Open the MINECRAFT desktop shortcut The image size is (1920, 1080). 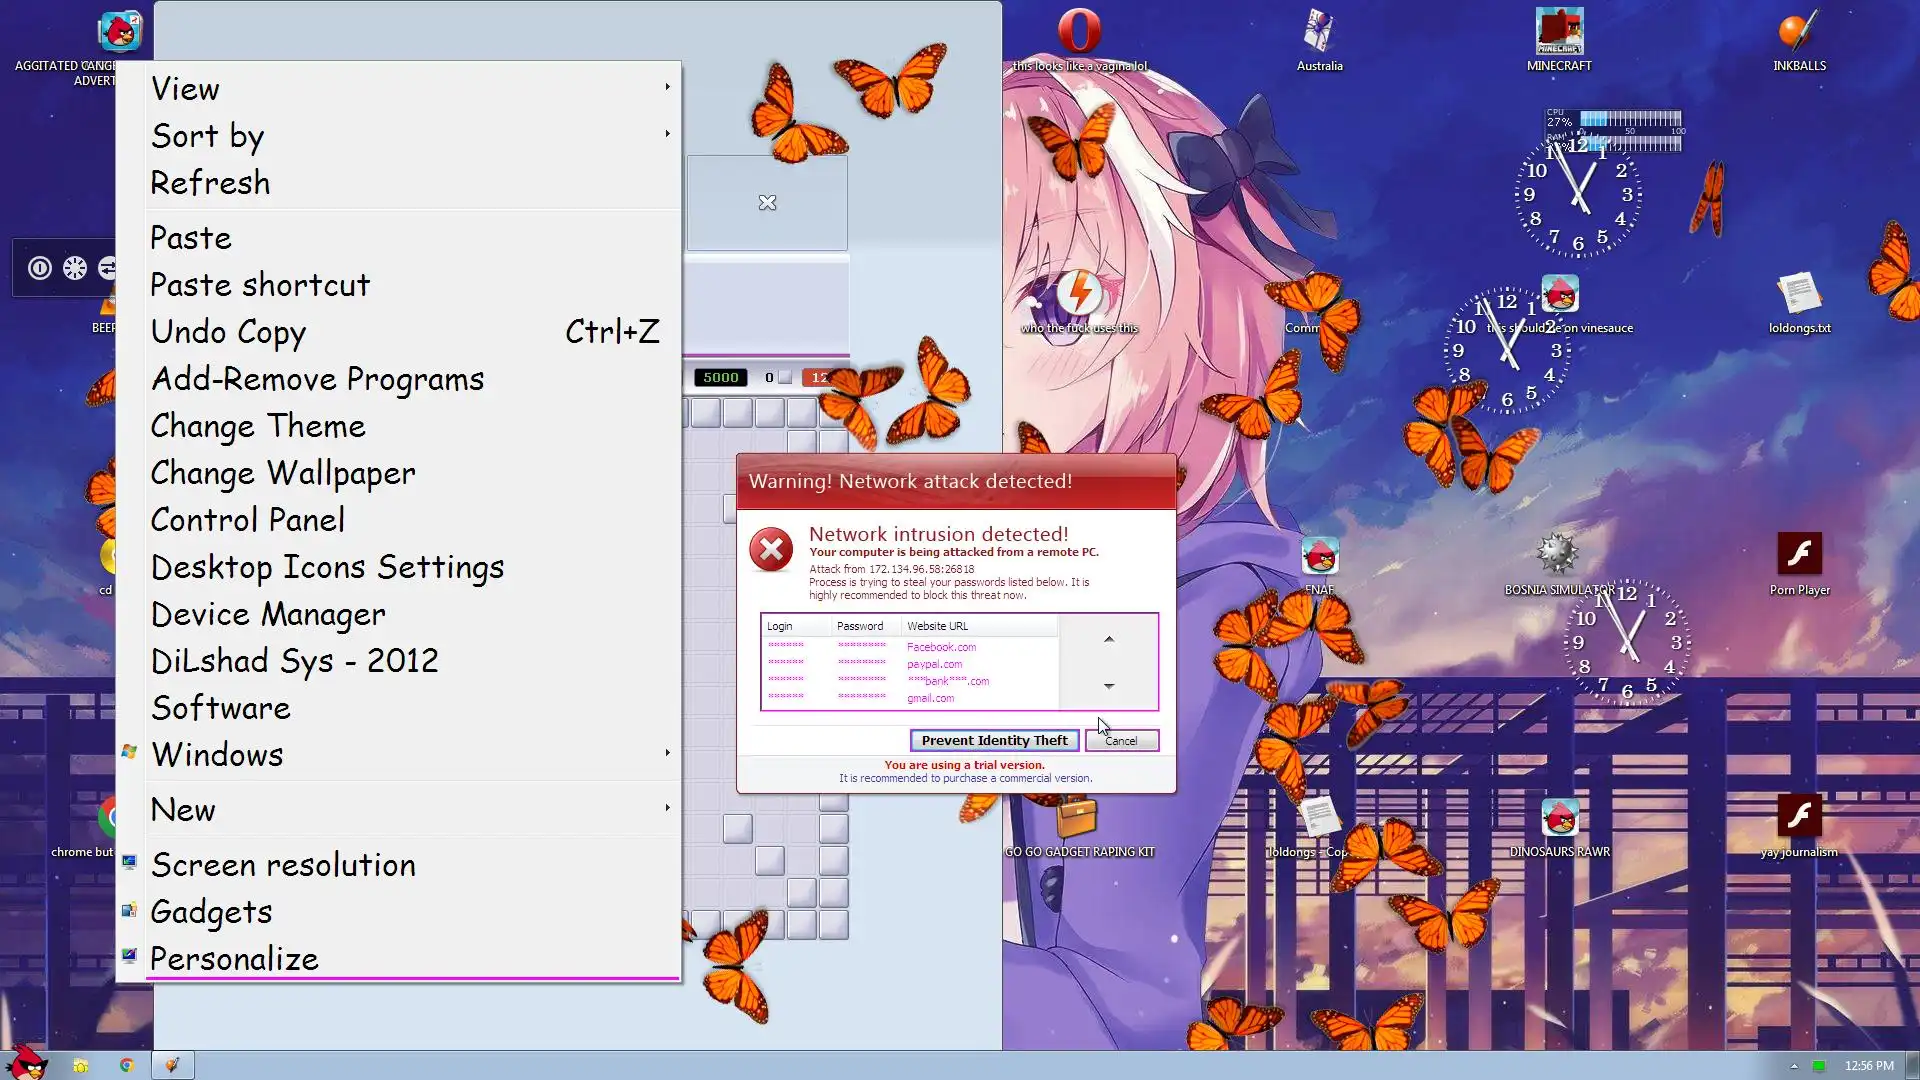pos(1559,32)
